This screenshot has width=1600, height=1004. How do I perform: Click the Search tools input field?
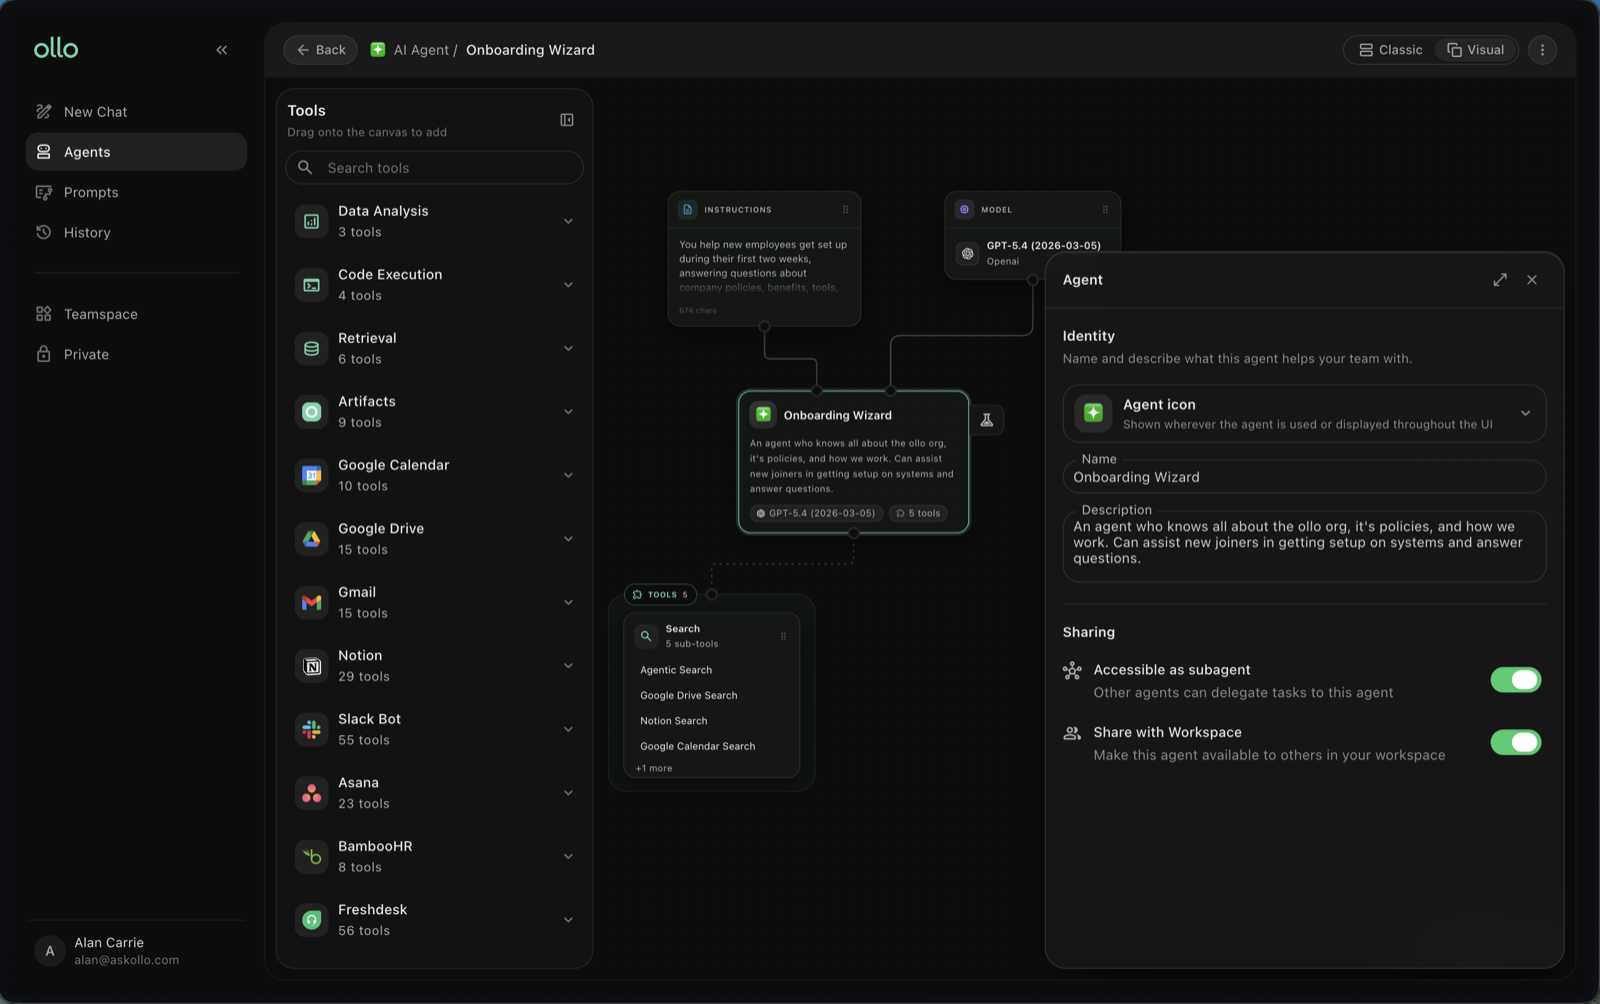click(x=434, y=168)
